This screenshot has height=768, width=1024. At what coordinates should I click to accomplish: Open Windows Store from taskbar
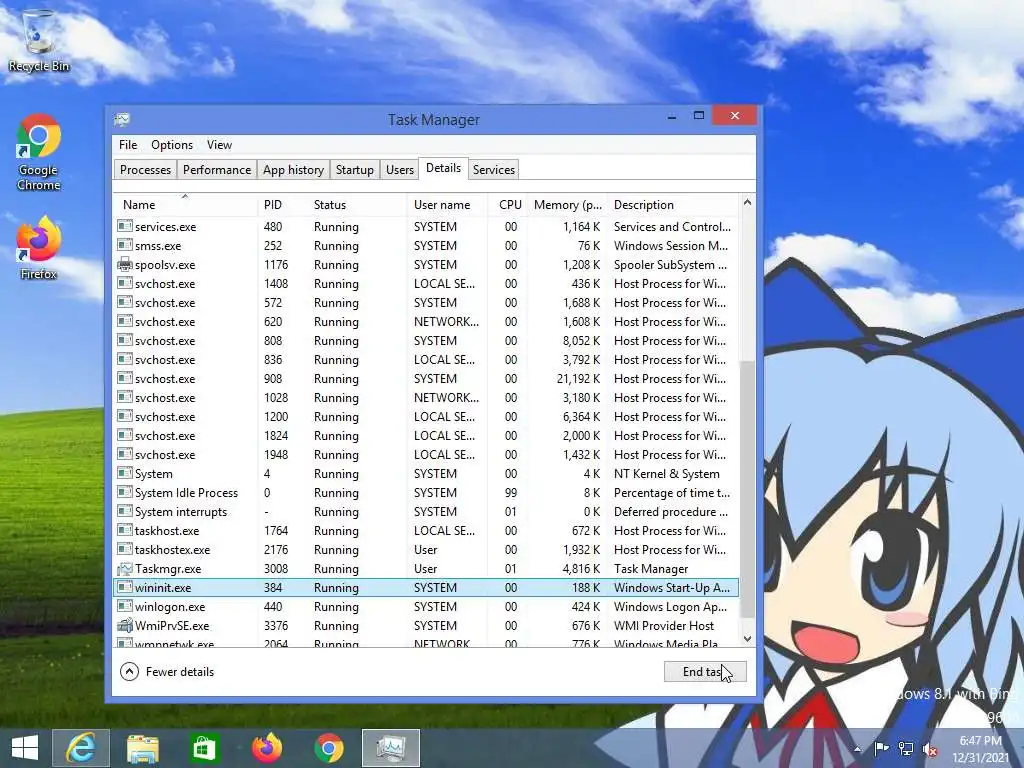(204, 748)
